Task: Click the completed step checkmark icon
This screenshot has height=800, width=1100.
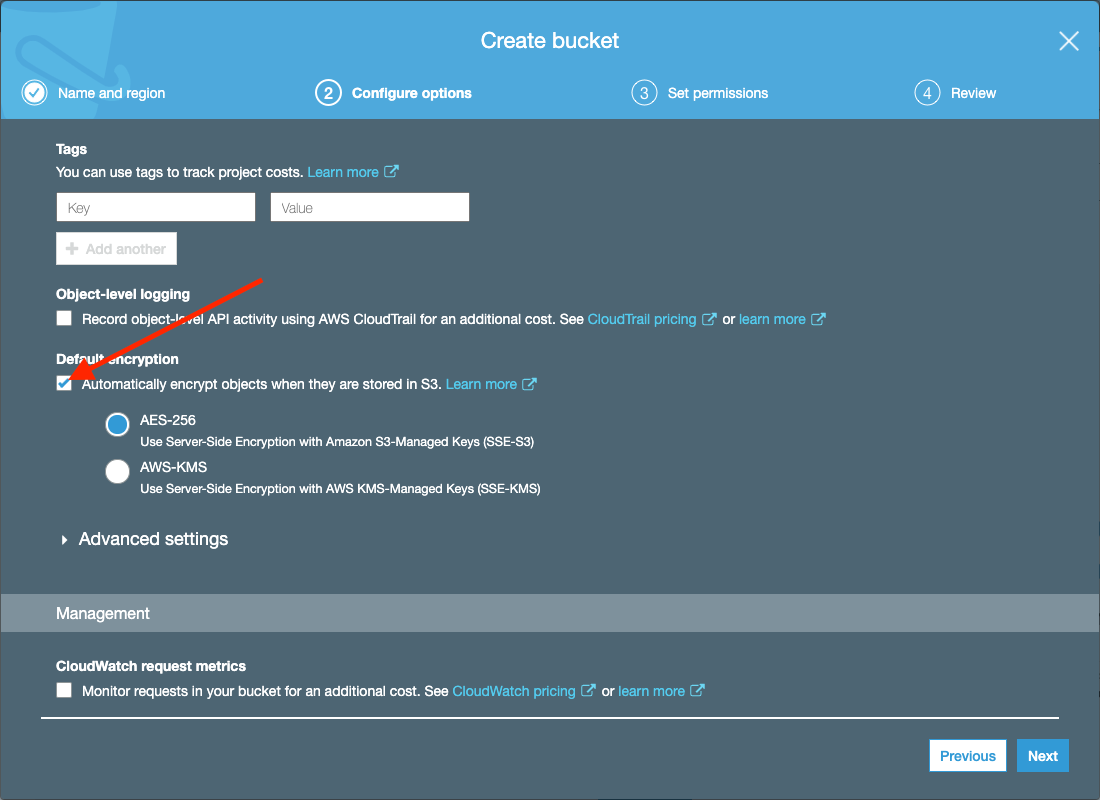Action: pos(34,93)
